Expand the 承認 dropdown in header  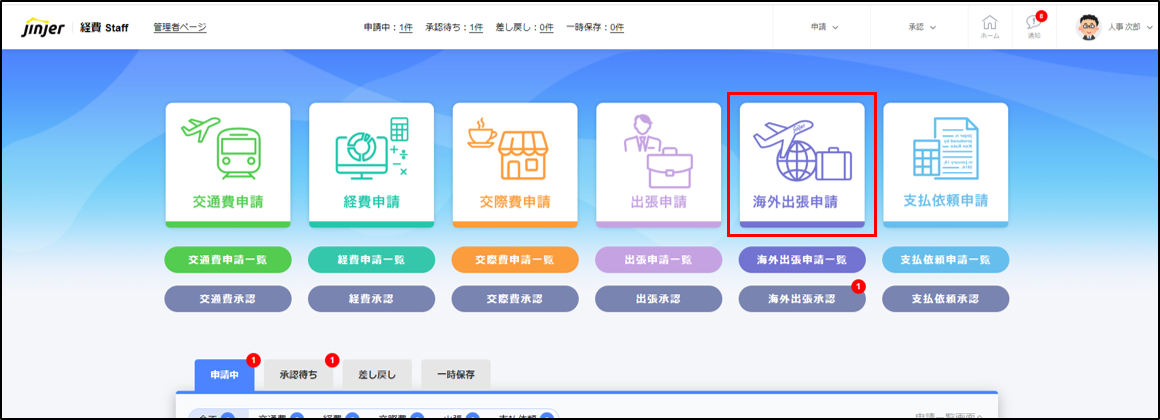[x=922, y=27]
